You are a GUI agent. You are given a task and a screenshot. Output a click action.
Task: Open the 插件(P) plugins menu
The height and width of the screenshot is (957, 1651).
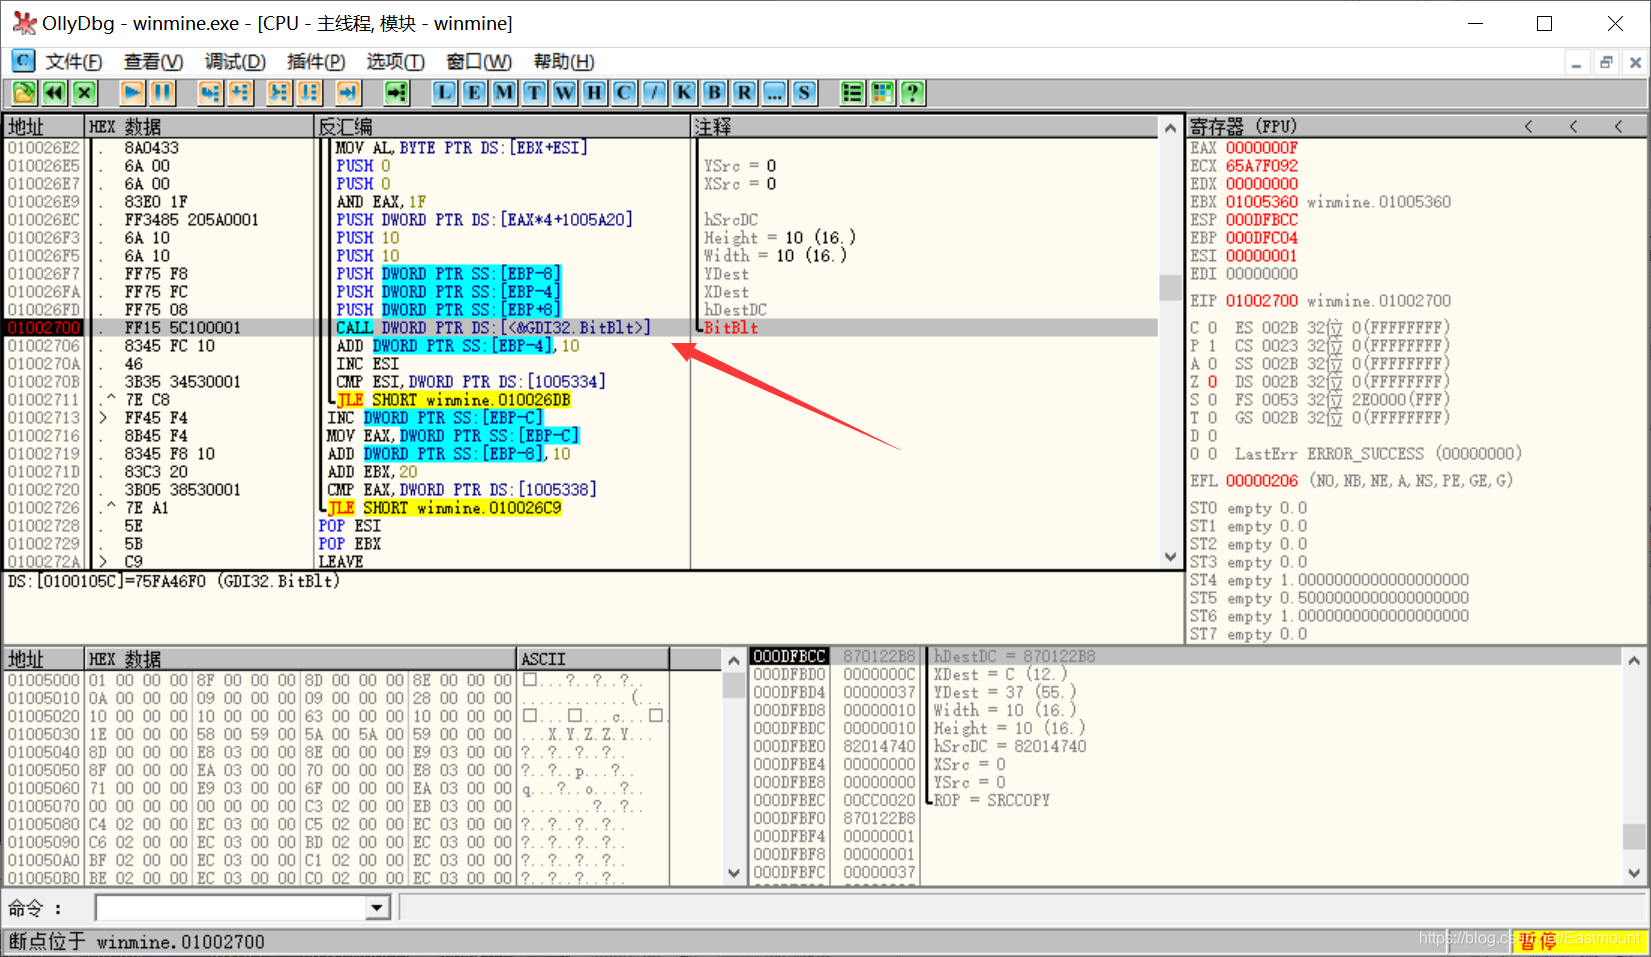316,62
